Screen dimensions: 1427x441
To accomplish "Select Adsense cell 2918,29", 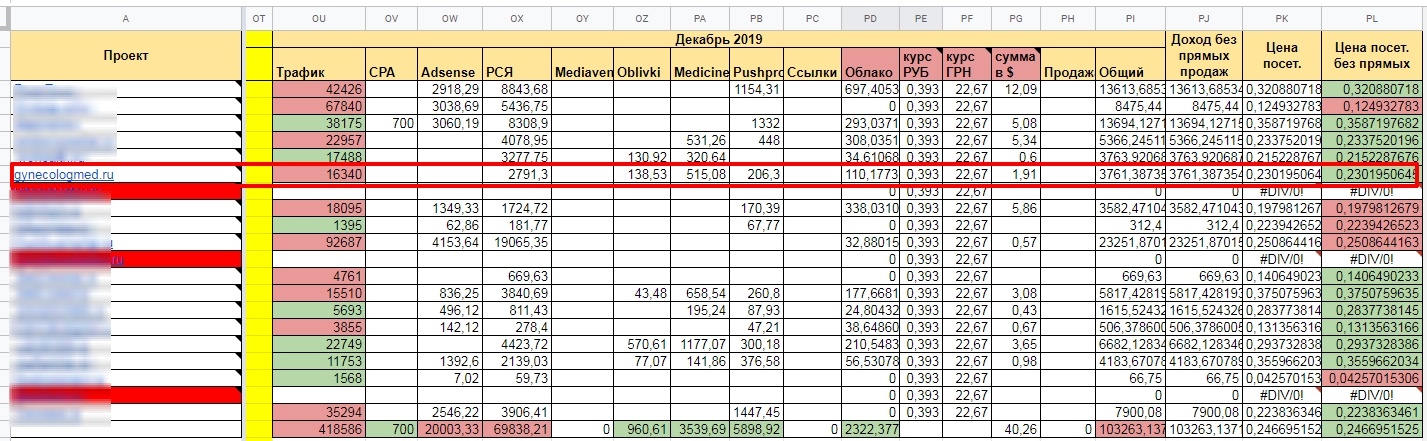I will (x=449, y=90).
